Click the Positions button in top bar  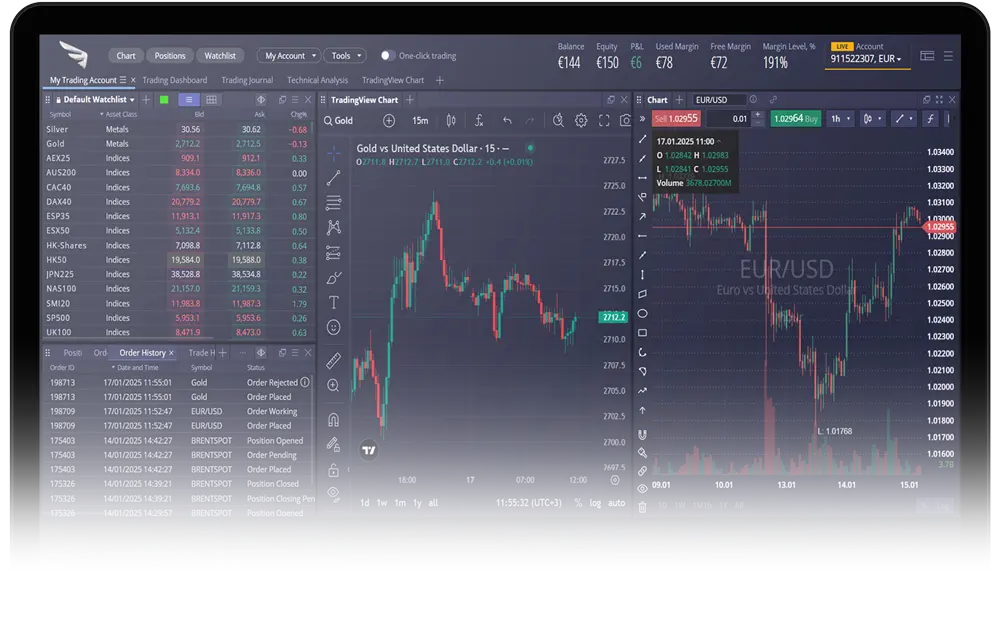click(x=170, y=56)
